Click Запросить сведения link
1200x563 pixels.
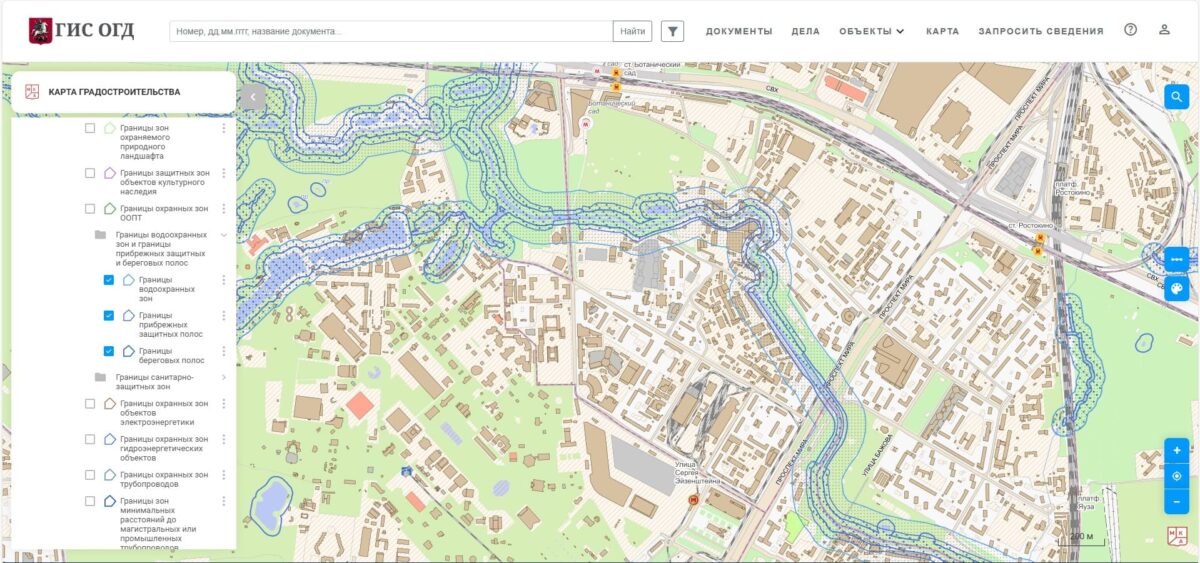click(x=1040, y=31)
